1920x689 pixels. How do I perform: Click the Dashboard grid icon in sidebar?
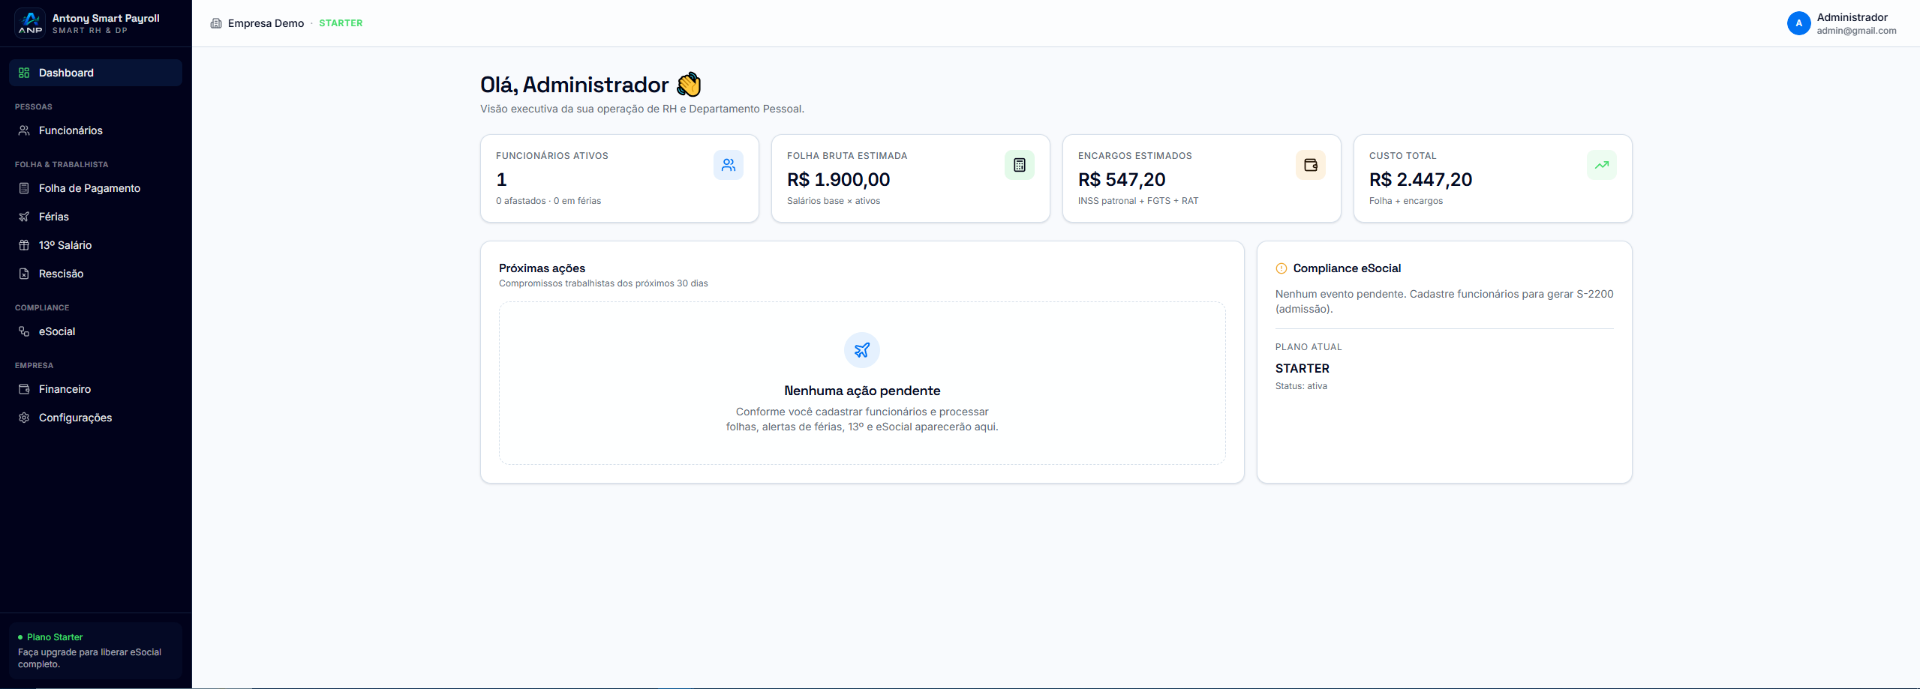pyautogui.click(x=24, y=73)
